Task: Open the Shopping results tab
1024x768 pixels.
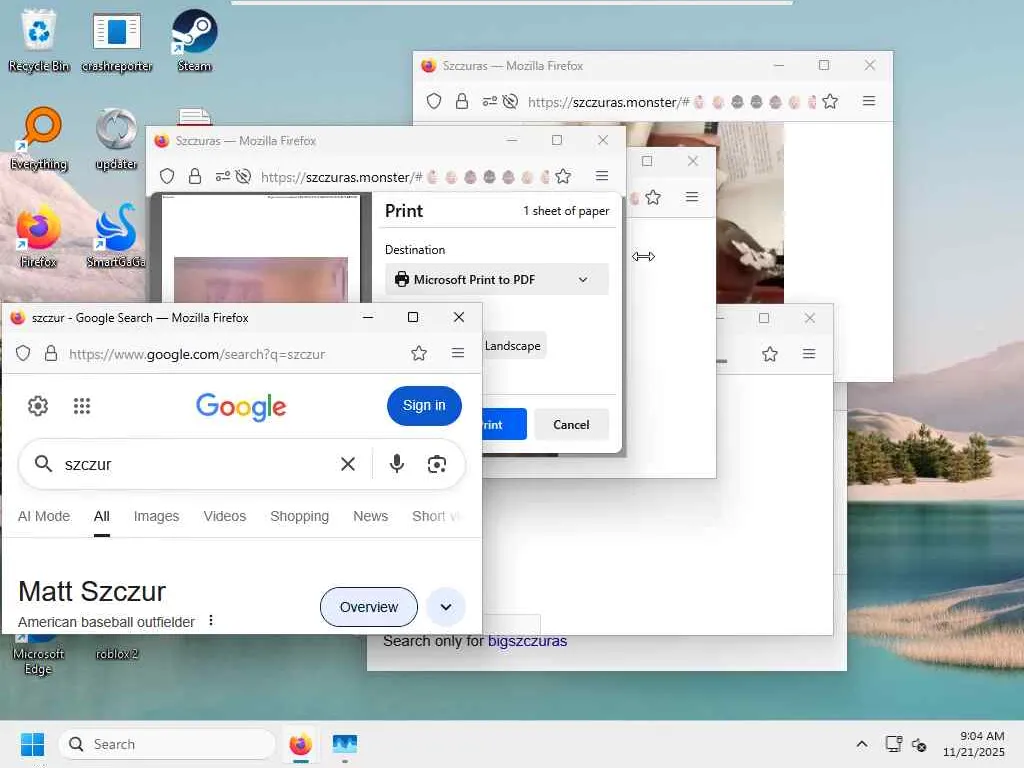Action: pos(300,516)
